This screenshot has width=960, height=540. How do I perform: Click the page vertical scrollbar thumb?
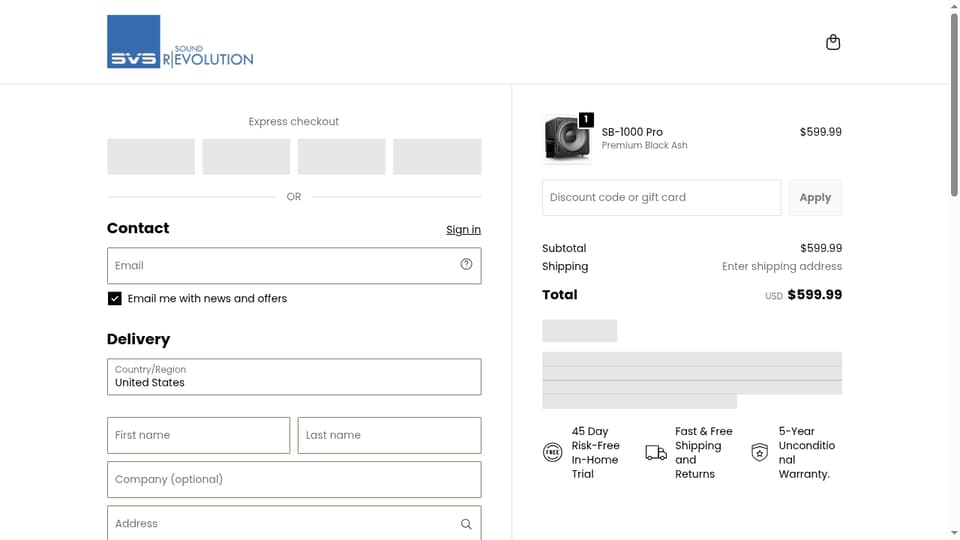point(954,104)
